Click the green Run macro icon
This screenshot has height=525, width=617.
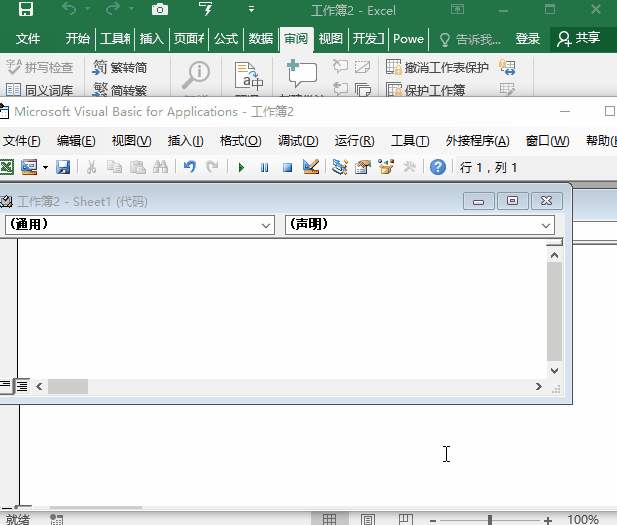point(241,168)
